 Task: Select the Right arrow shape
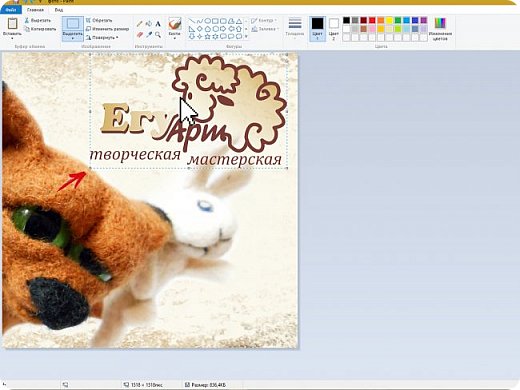223,29
